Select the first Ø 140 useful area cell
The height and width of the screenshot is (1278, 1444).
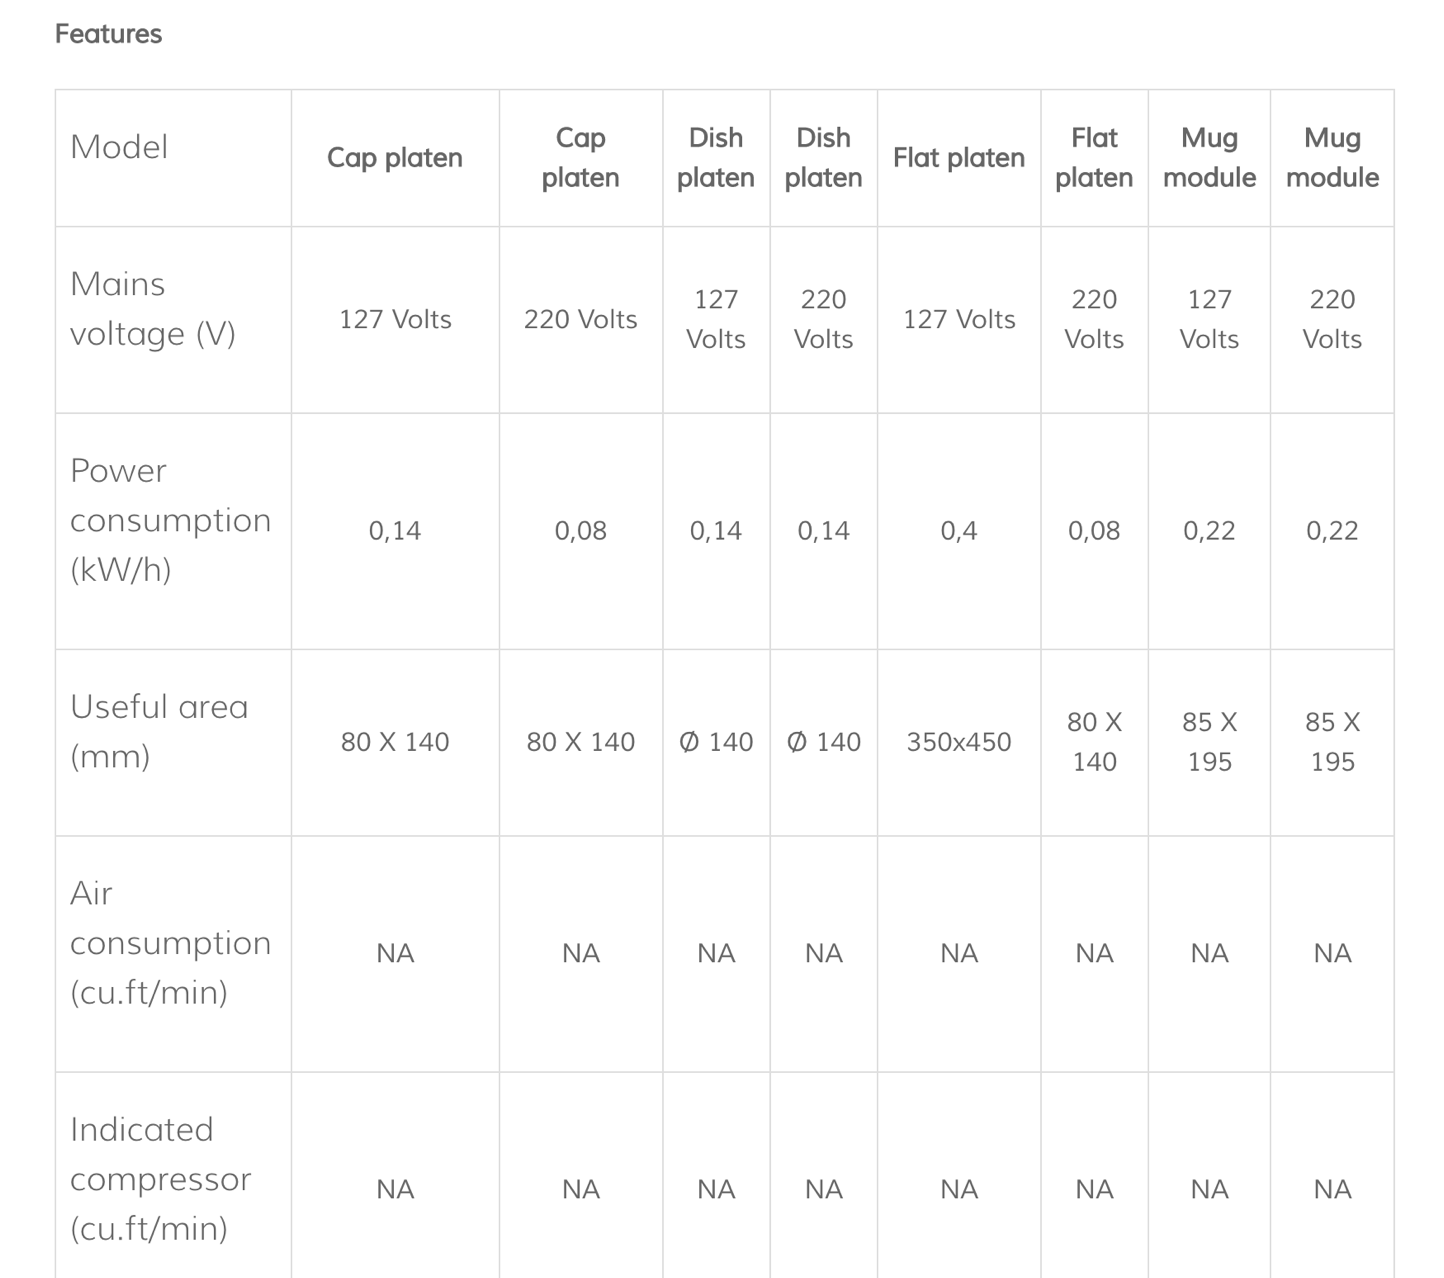[x=715, y=742]
